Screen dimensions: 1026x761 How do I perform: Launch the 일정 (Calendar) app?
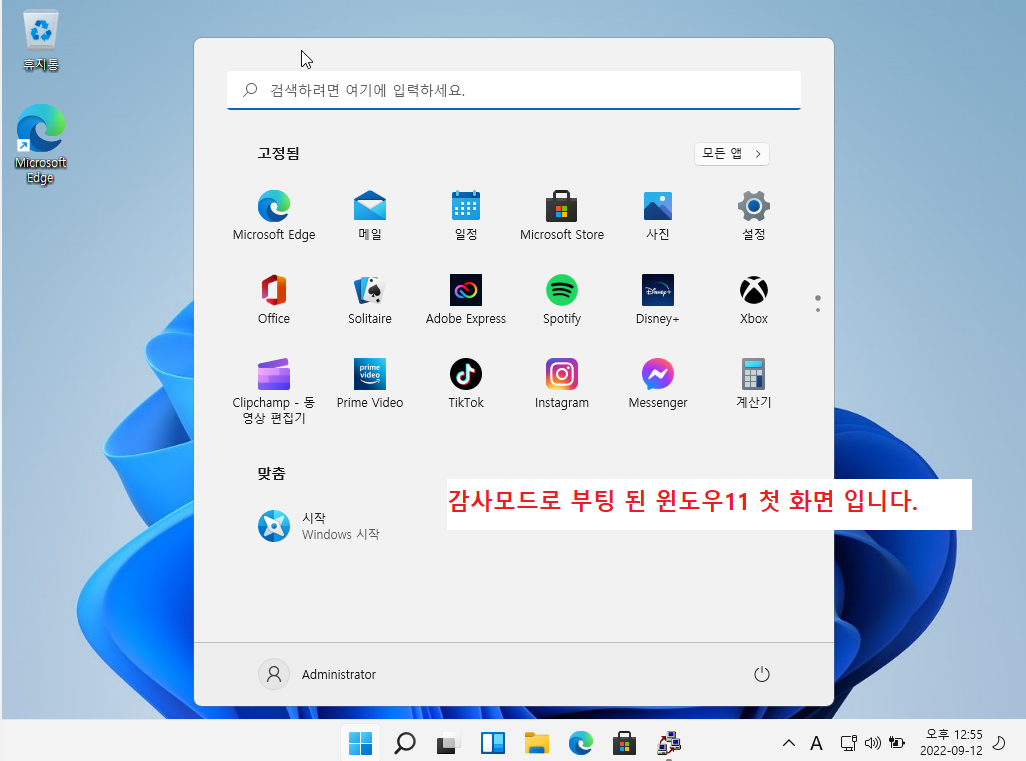[466, 216]
